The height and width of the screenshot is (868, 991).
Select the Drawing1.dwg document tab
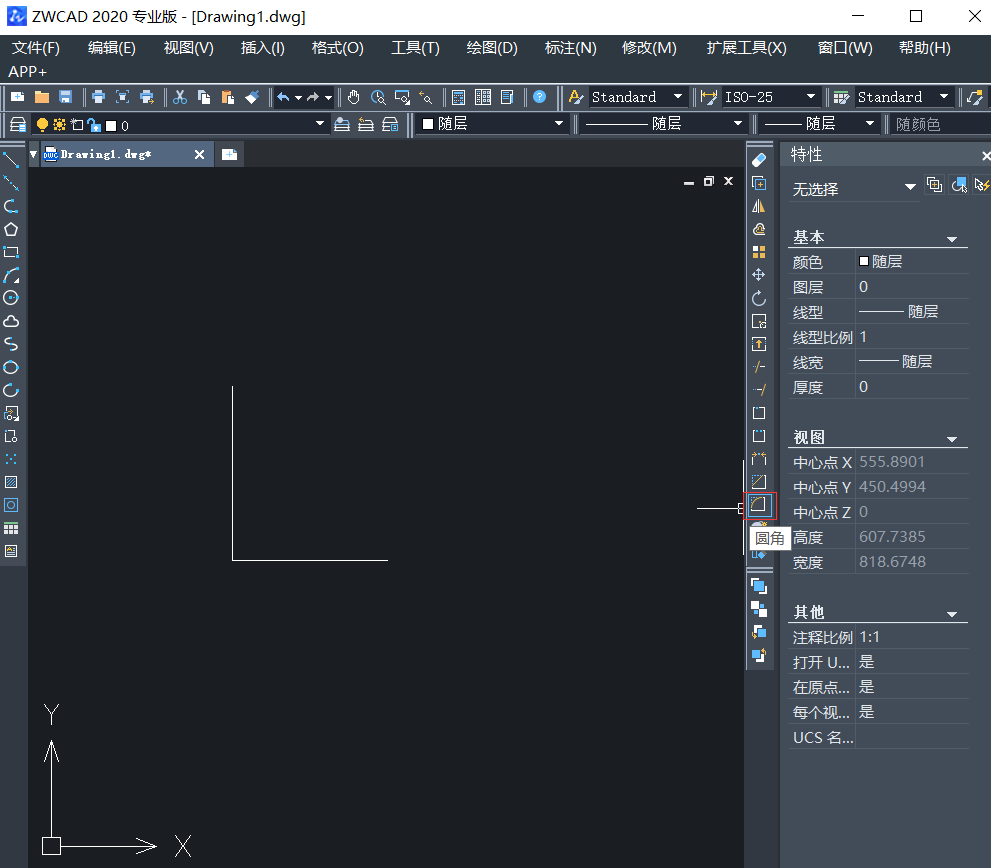pyautogui.click(x=110, y=154)
